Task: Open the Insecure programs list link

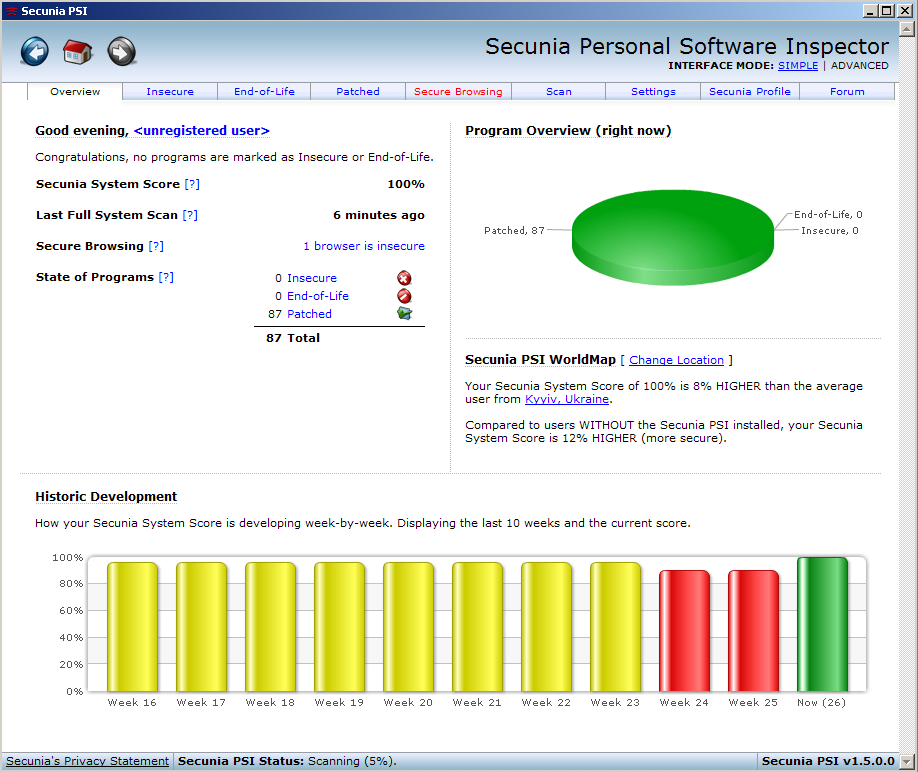Action: [311, 278]
